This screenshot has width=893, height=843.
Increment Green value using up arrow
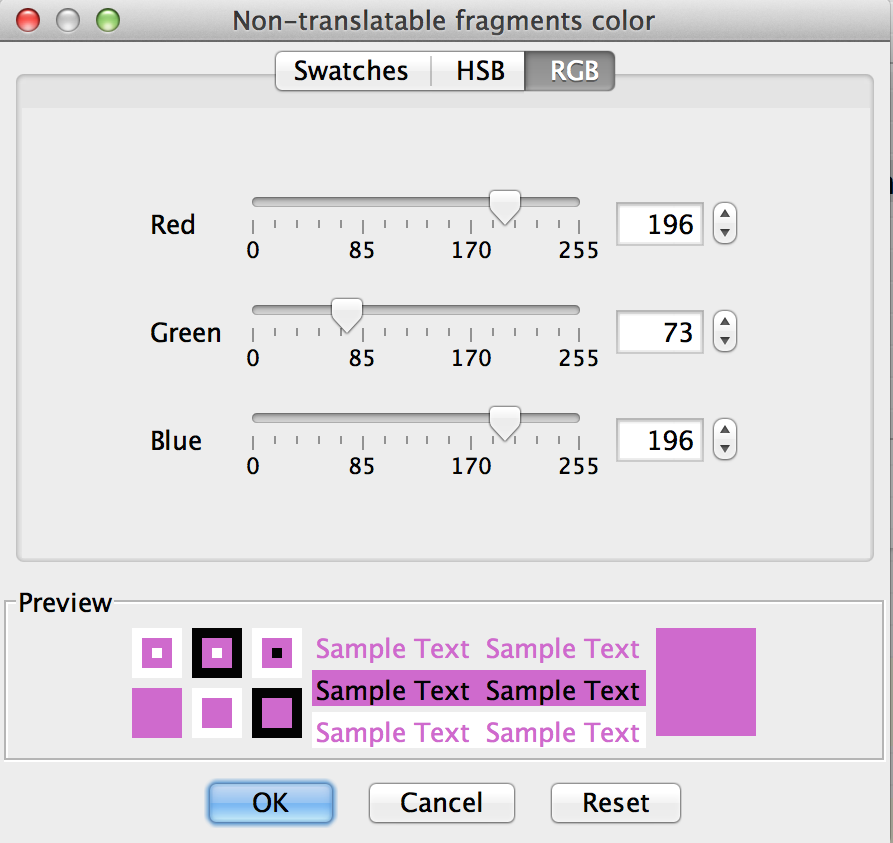726,322
